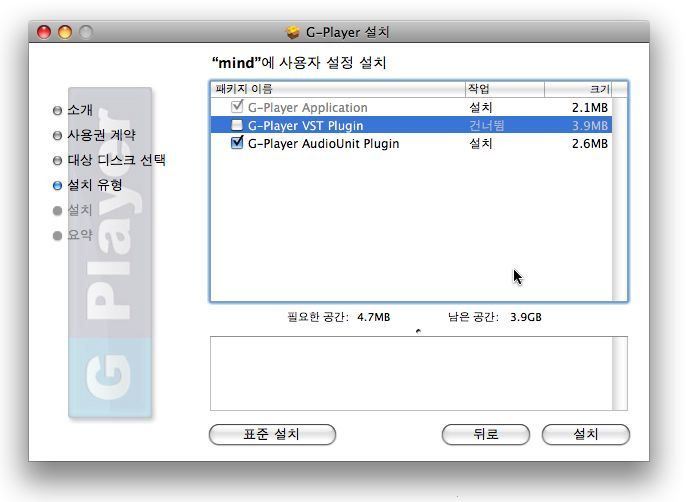686x502 pixels.
Task: Click the 설치 action for AudioUnit Plugin
Action: point(480,144)
